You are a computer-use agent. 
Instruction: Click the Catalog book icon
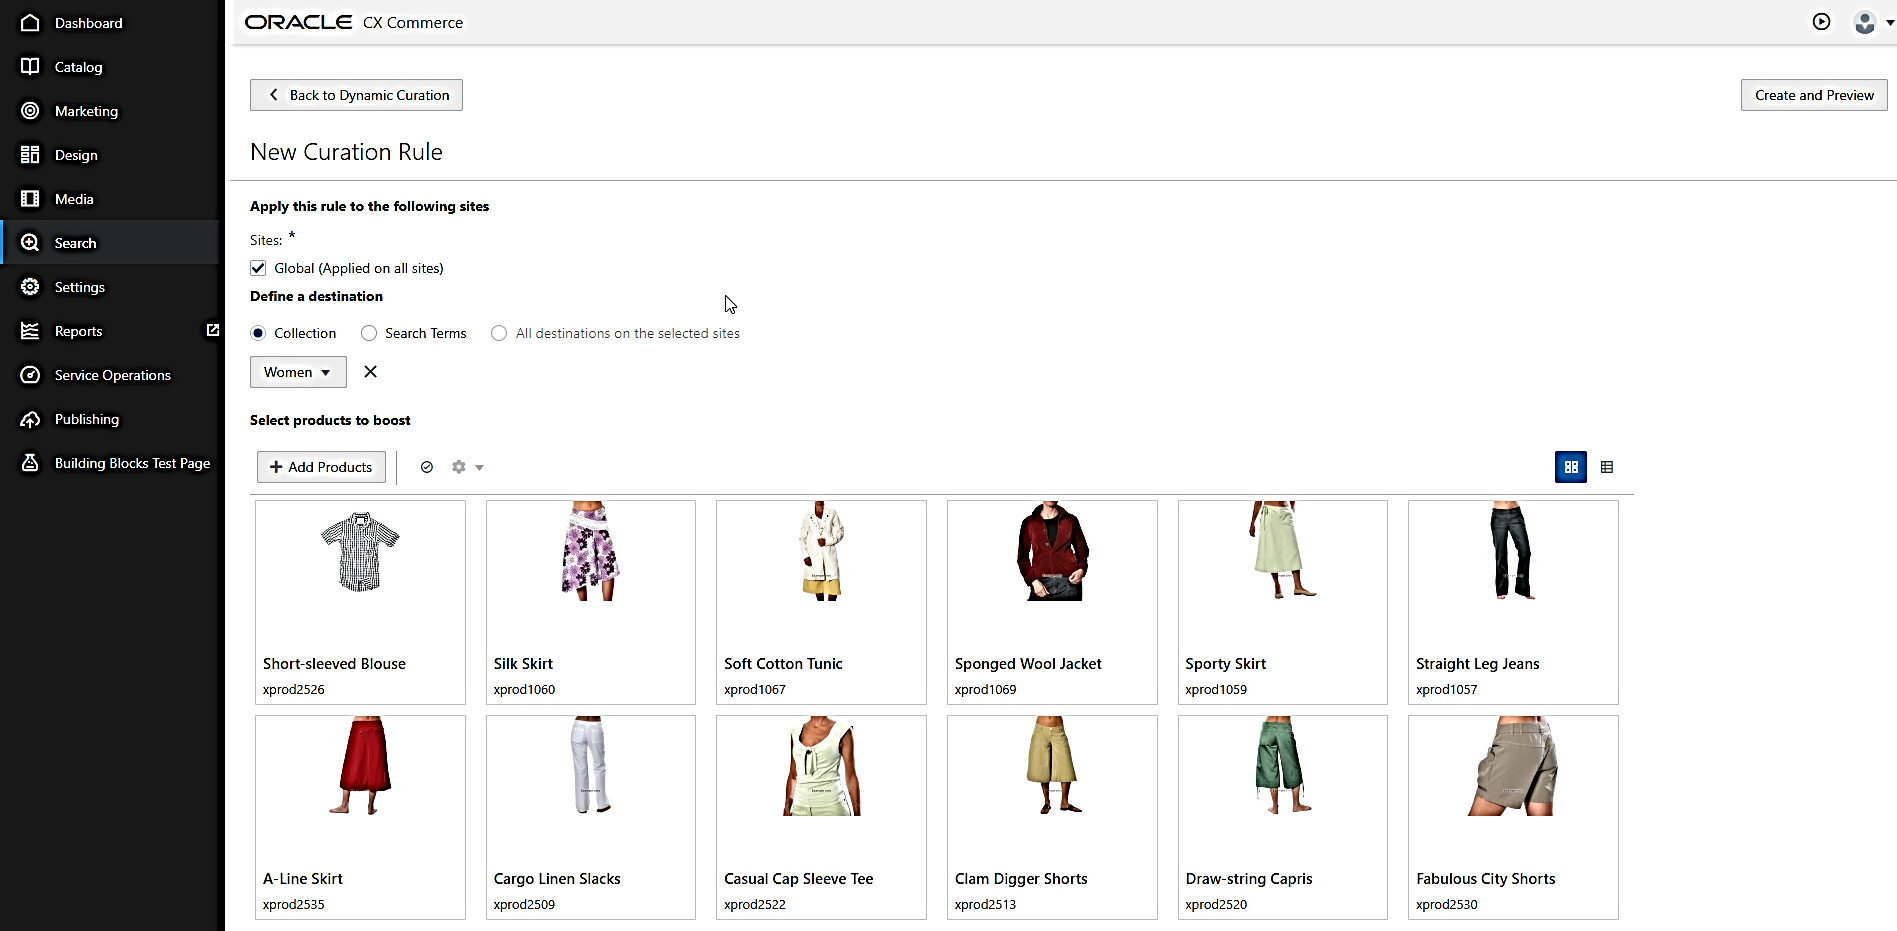click(x=30, y=66)
